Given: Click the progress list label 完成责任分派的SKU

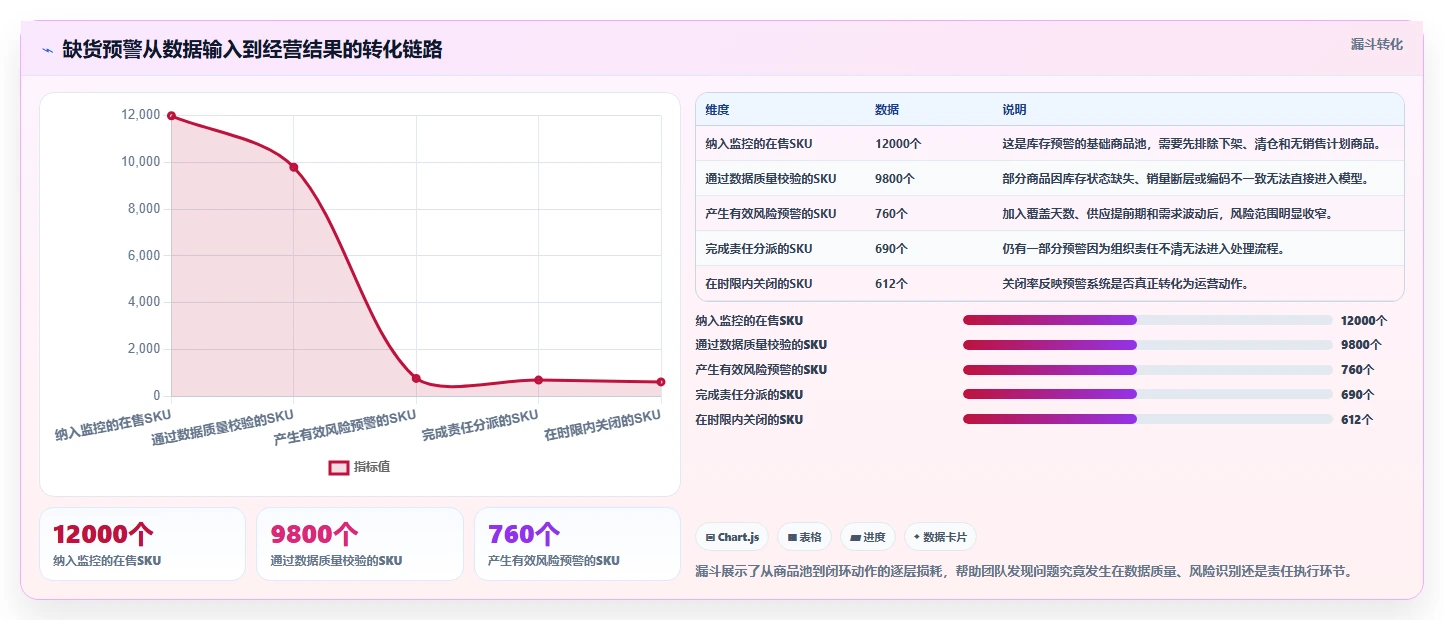Looking at the screenshot, I should click(x=749, y=395).
